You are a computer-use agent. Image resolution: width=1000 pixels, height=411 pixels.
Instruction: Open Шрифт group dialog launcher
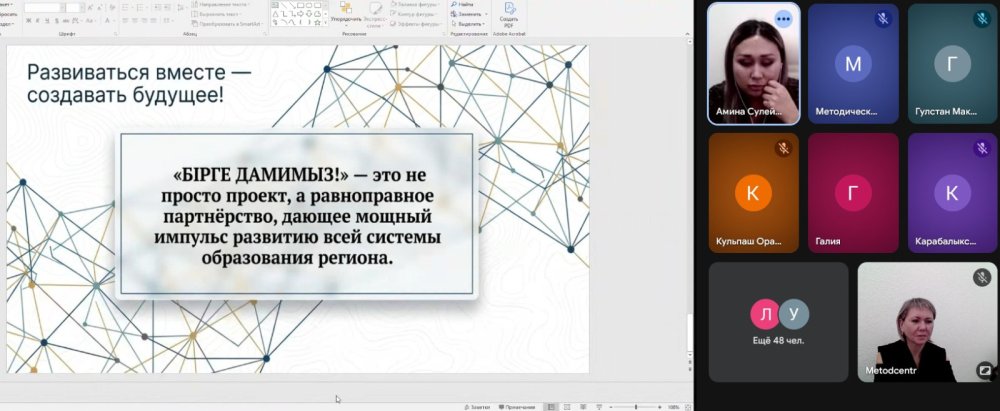[x=115, y=34]
